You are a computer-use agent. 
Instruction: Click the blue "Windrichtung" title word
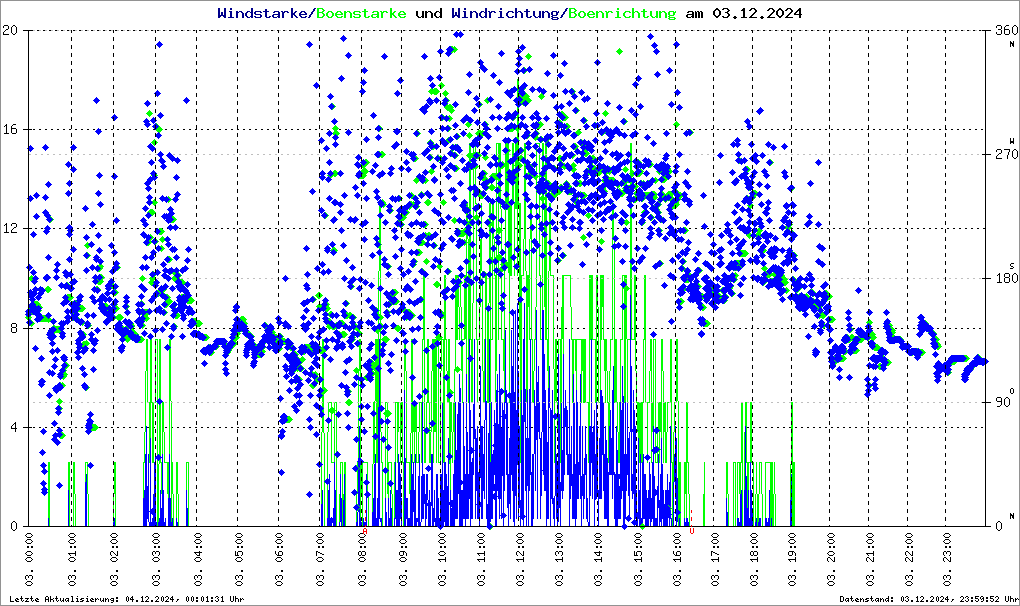pyautogui.click(x=505, y=13)
